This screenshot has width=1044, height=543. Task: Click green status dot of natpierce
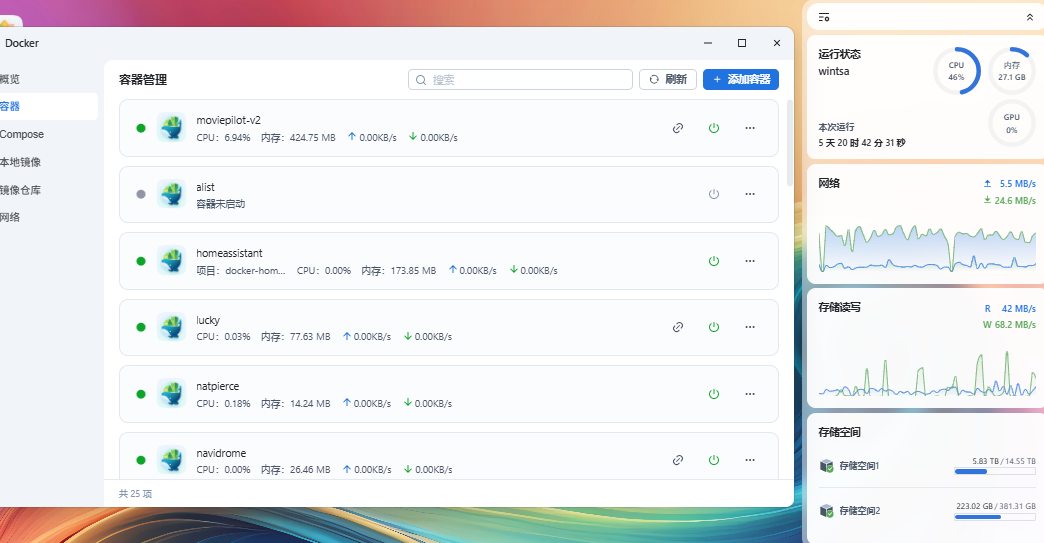pos(140,394)
